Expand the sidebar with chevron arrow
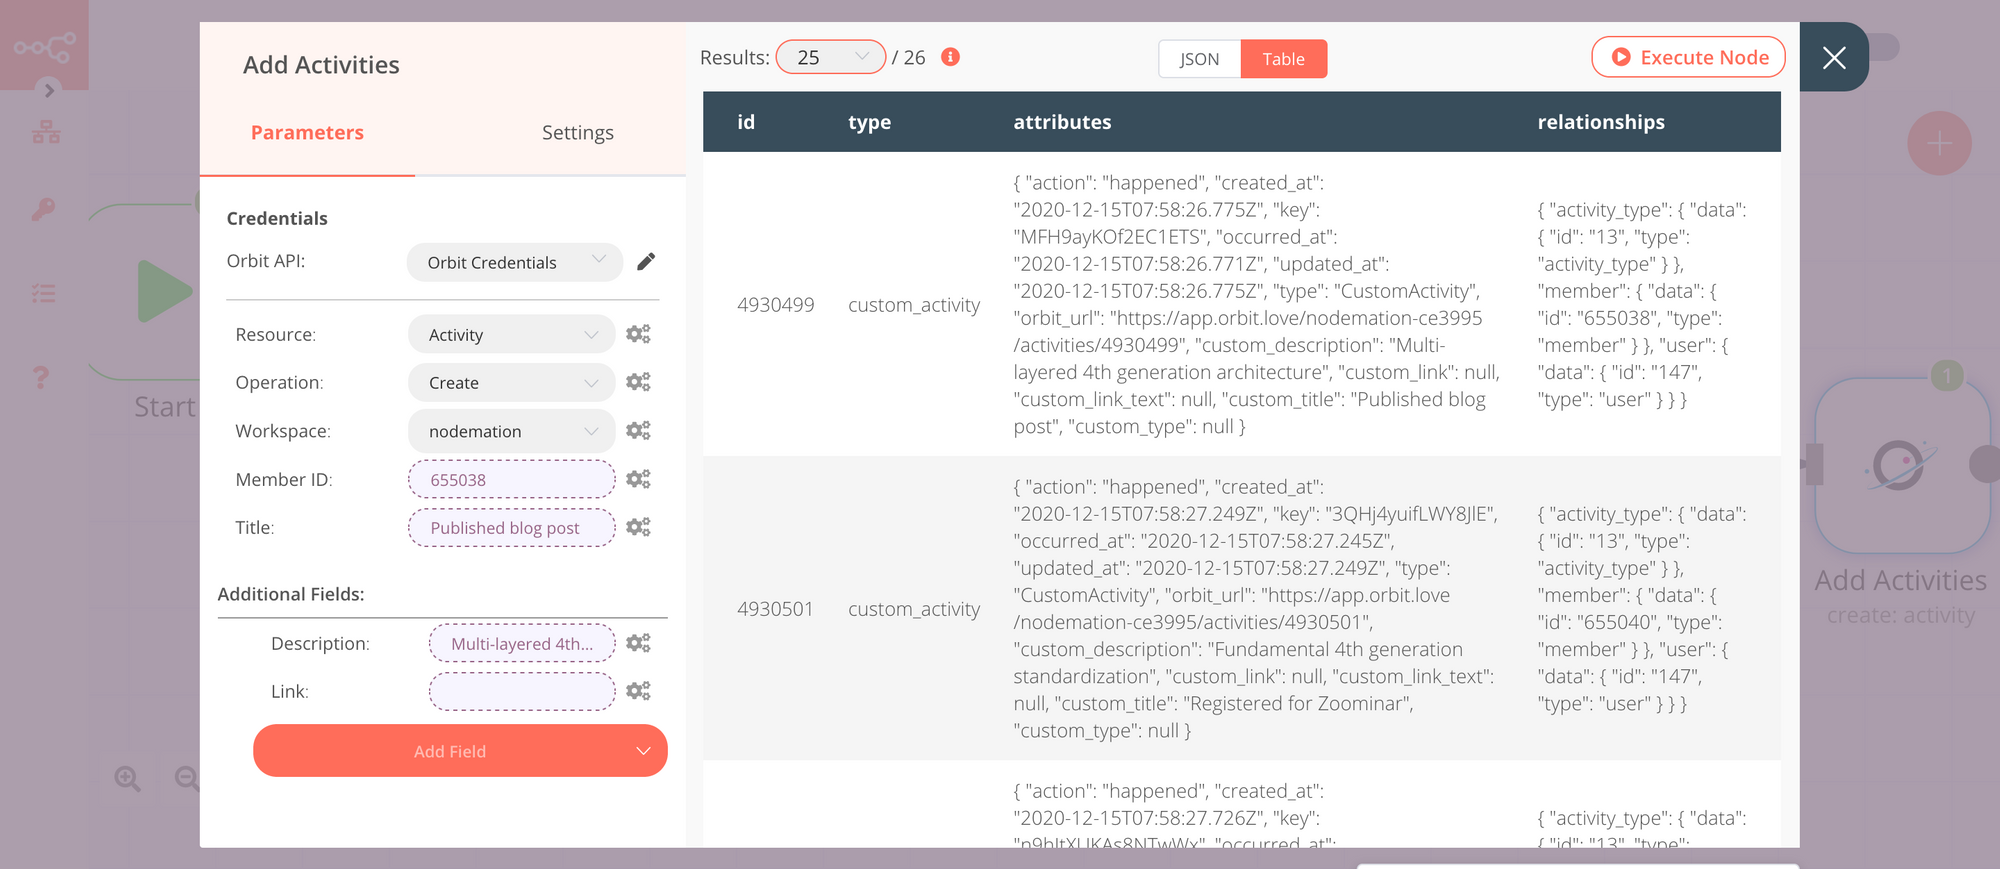Viewport: 2000px width, 869px height. pos(49,90)
